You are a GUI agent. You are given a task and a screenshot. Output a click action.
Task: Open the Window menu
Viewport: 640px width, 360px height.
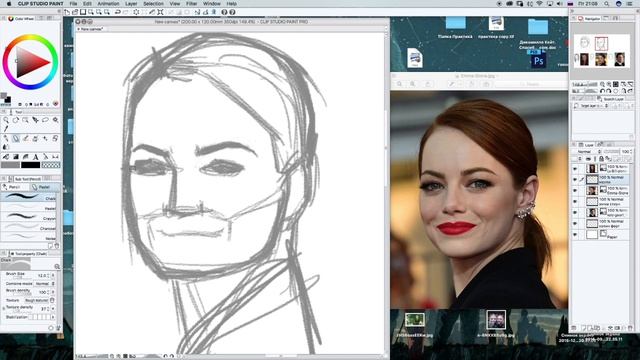click(211, 4)
